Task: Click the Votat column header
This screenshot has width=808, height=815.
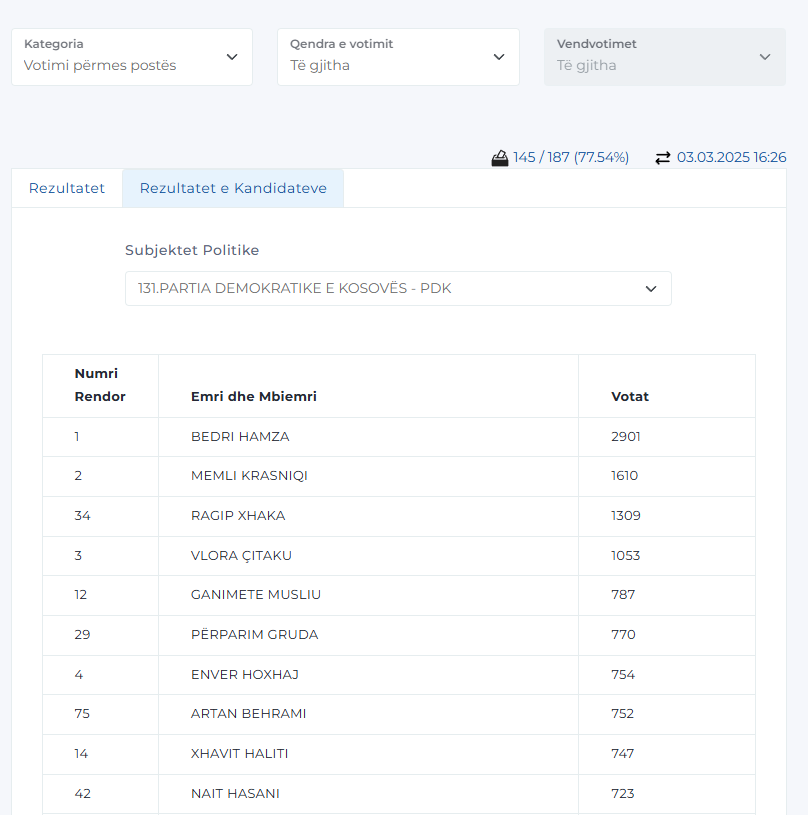Action: click(x=630, y=396)
